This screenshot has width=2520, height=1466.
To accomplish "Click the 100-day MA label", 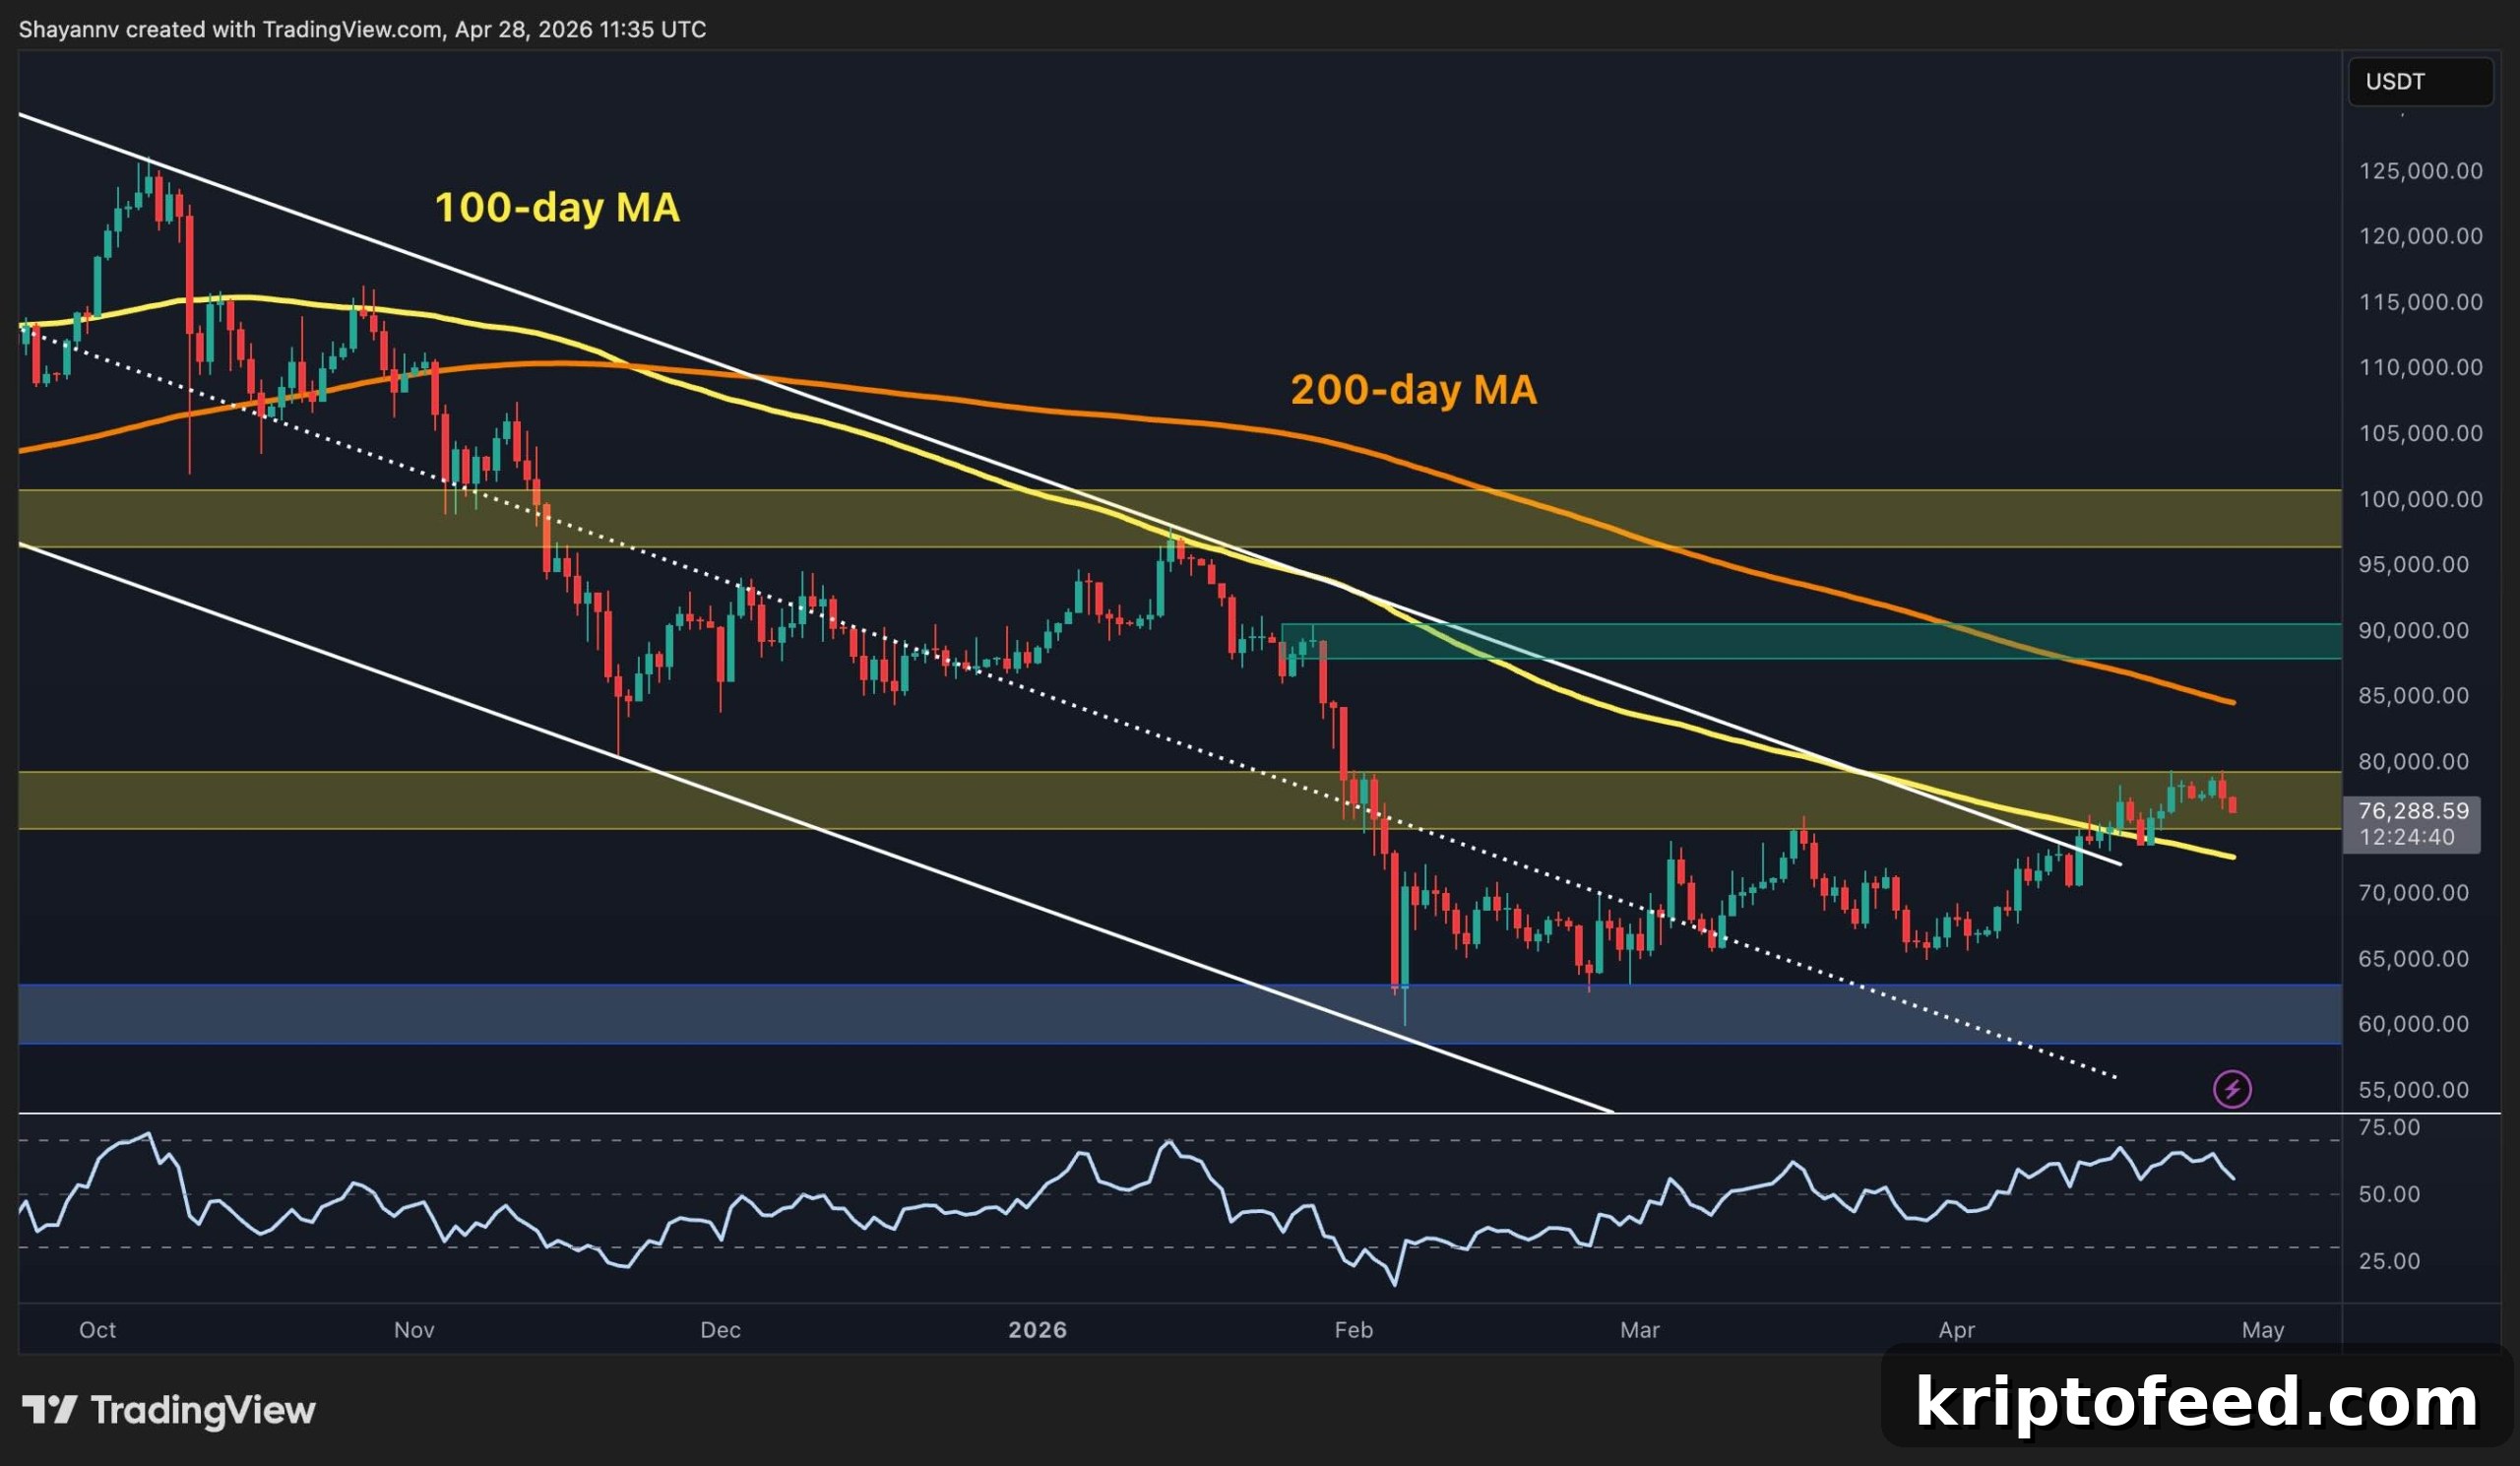I will click(x=557, y=207).
